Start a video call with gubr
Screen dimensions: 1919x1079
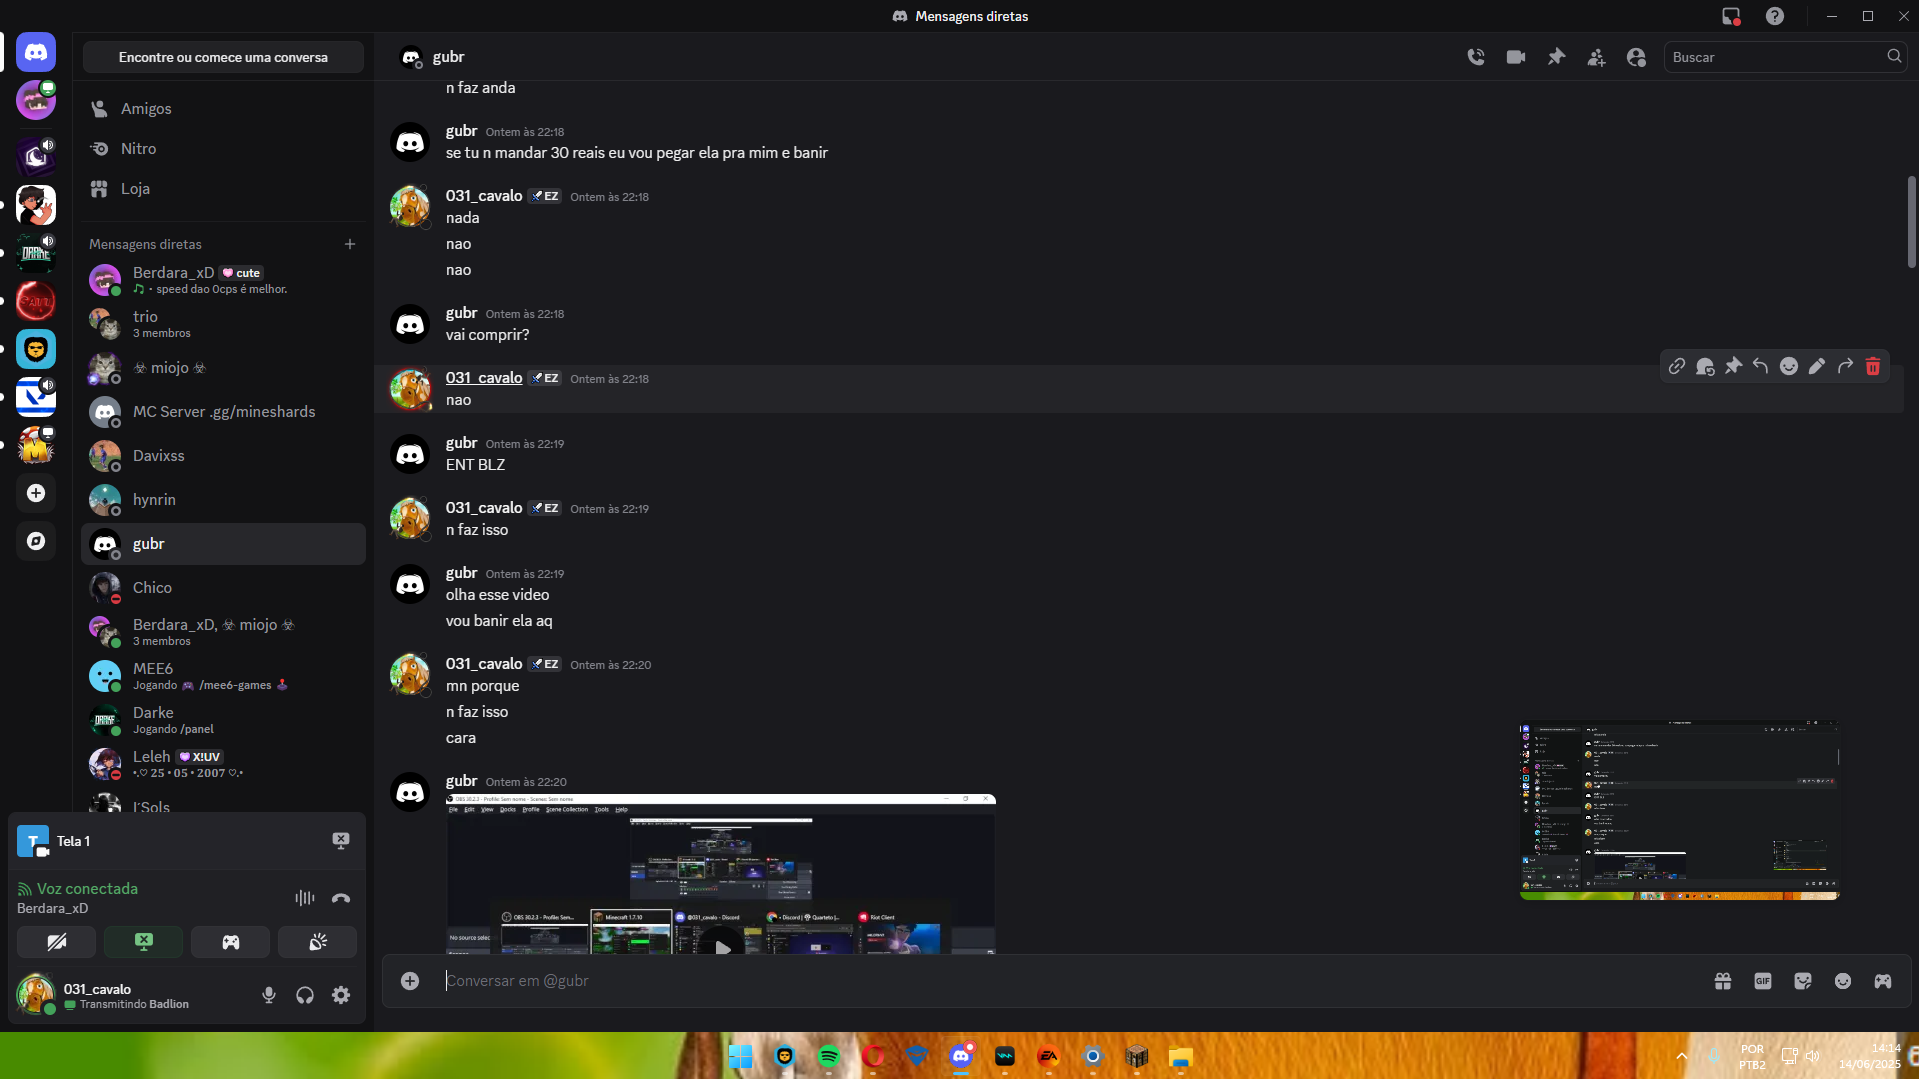(1516, 57)
